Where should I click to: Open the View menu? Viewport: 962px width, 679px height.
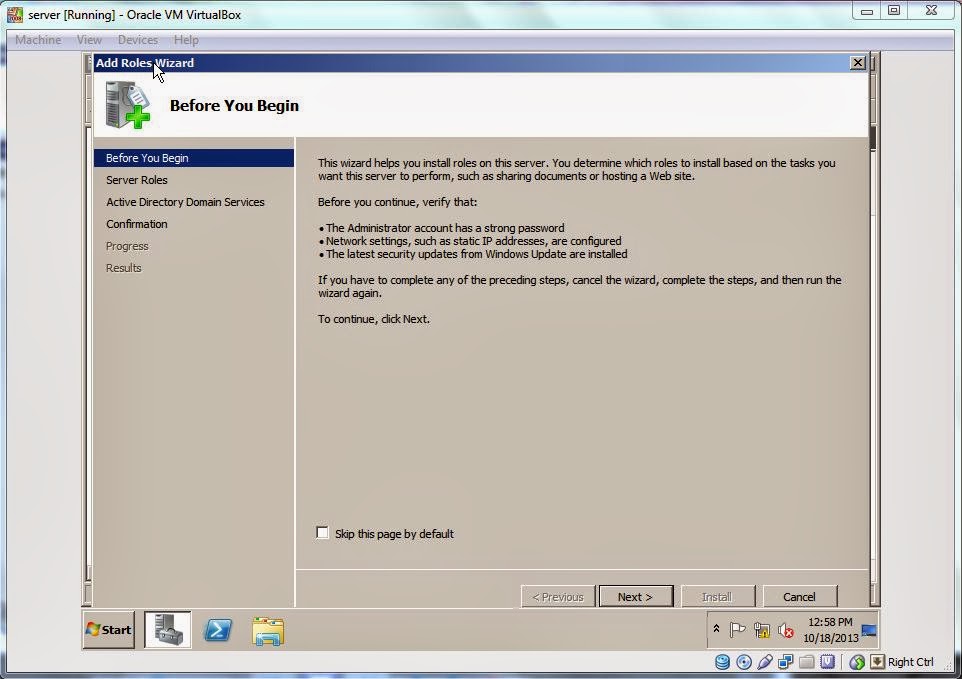(x=89, y=40)
